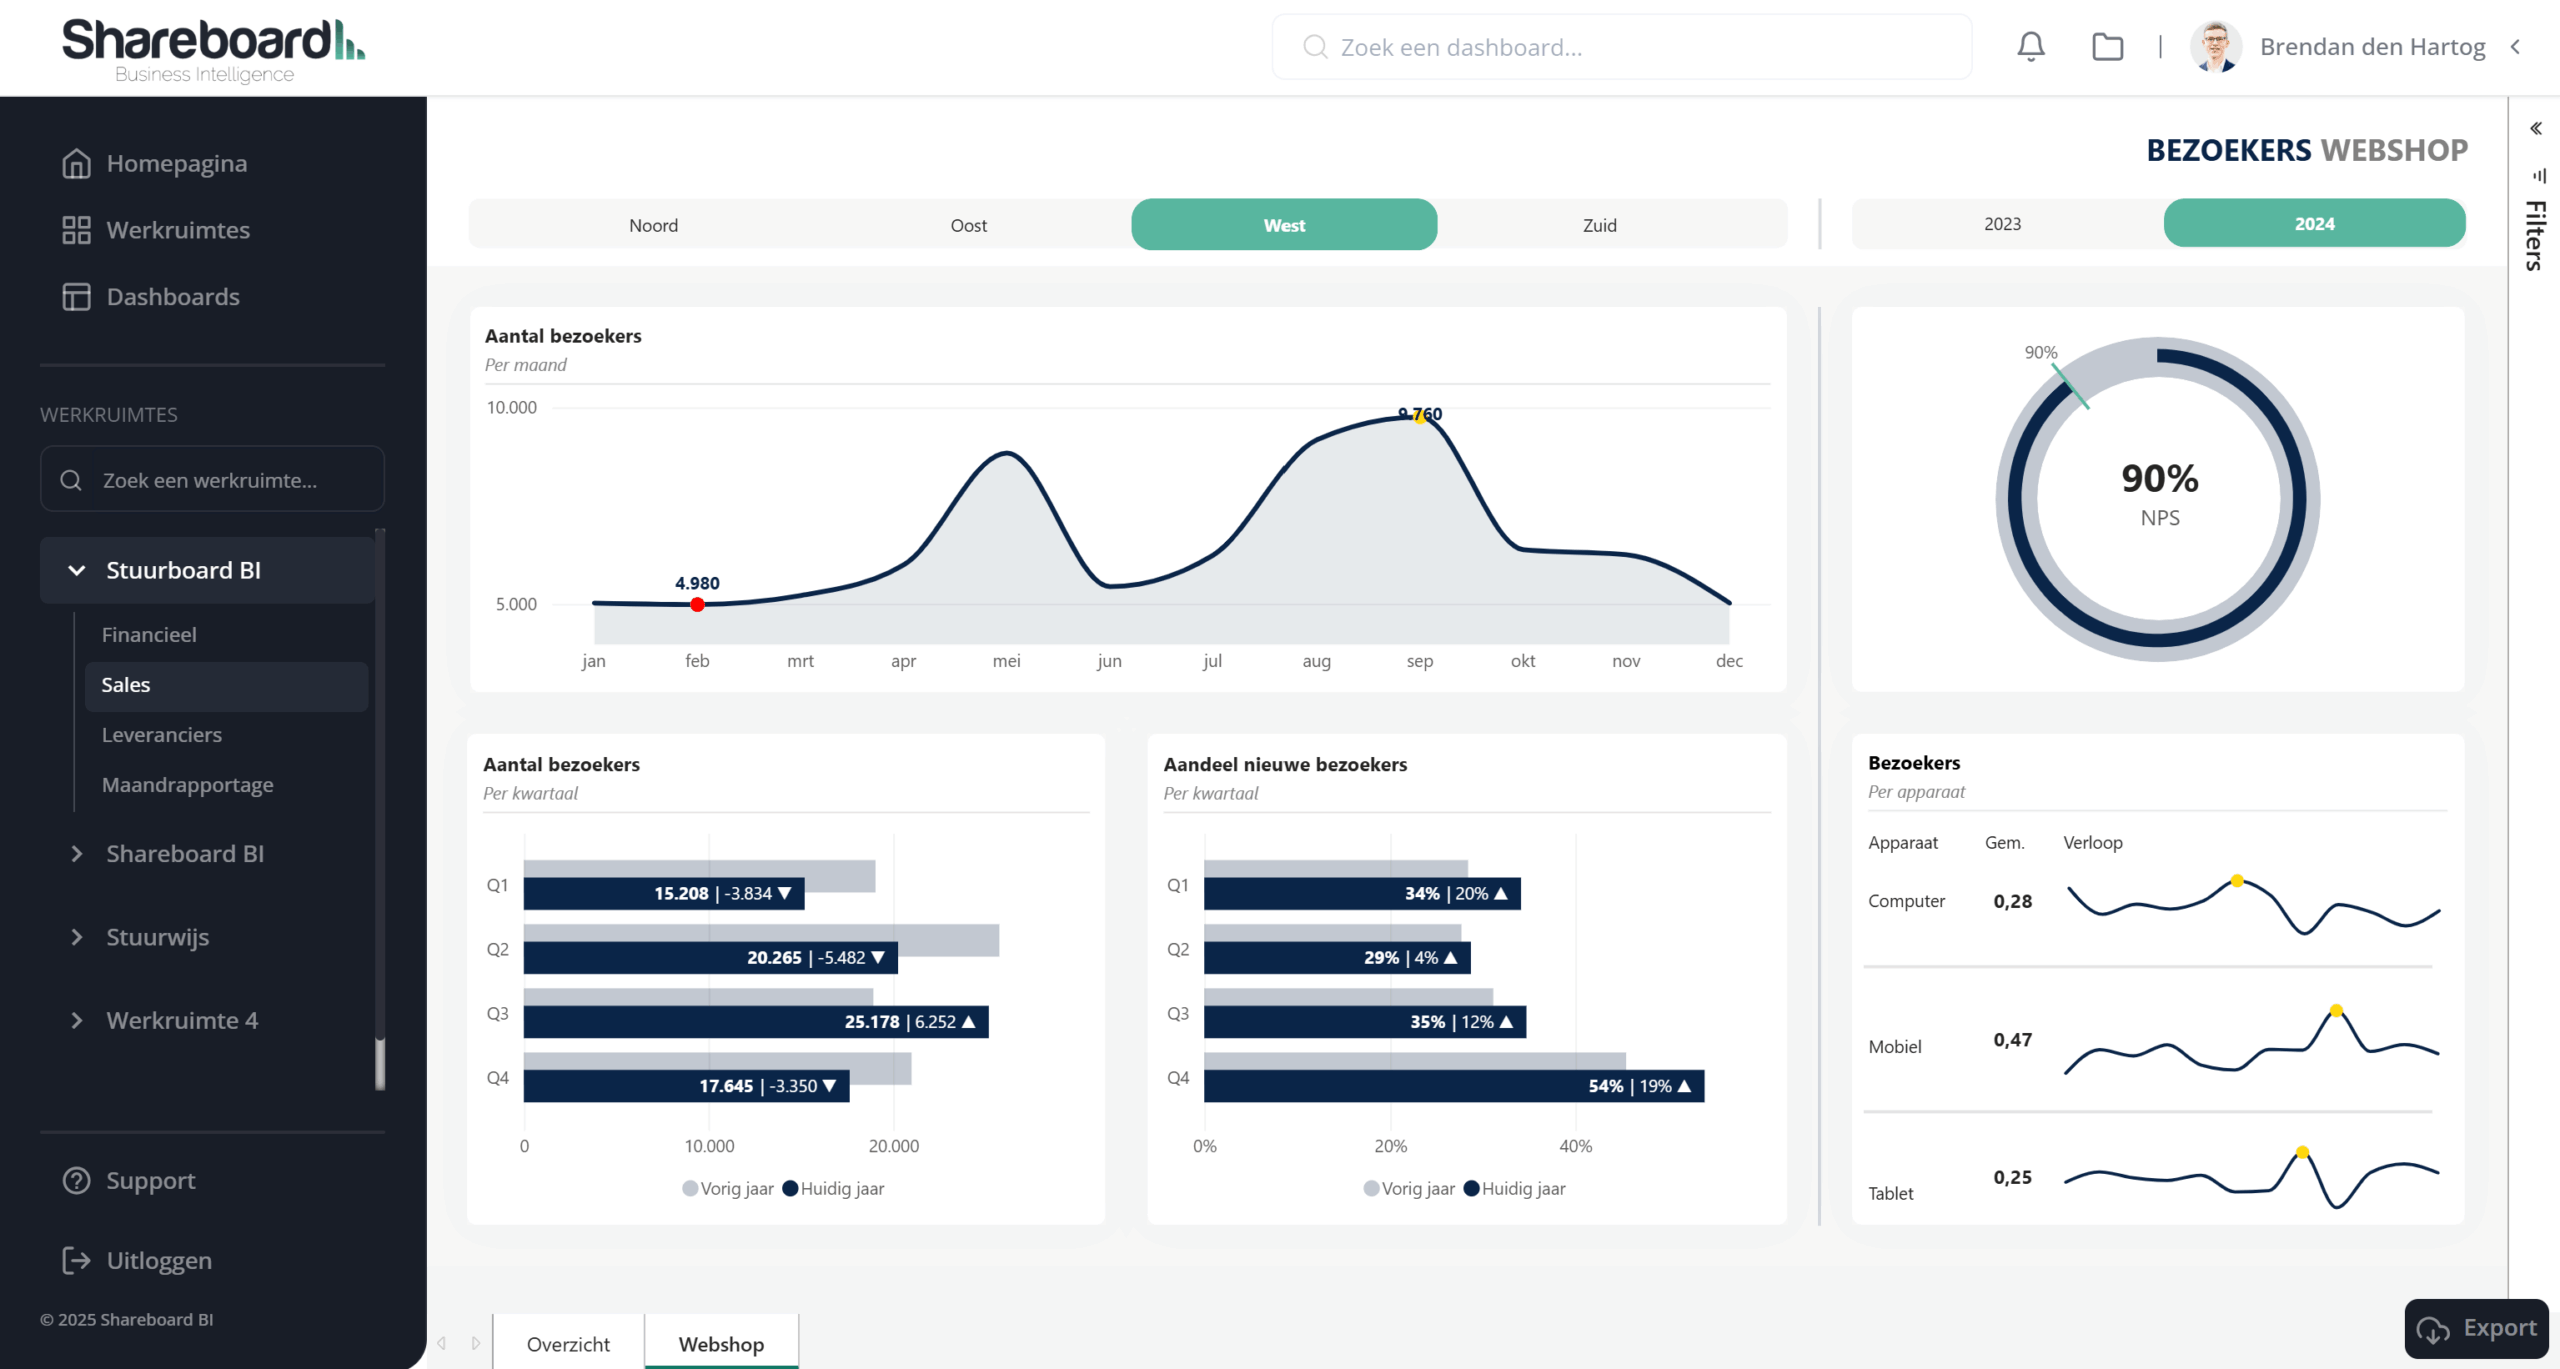The width and height of the screenshot is (2560, 1369).
Task: Open the Maandrapportage menu item
Action: [x=187, y=784]
